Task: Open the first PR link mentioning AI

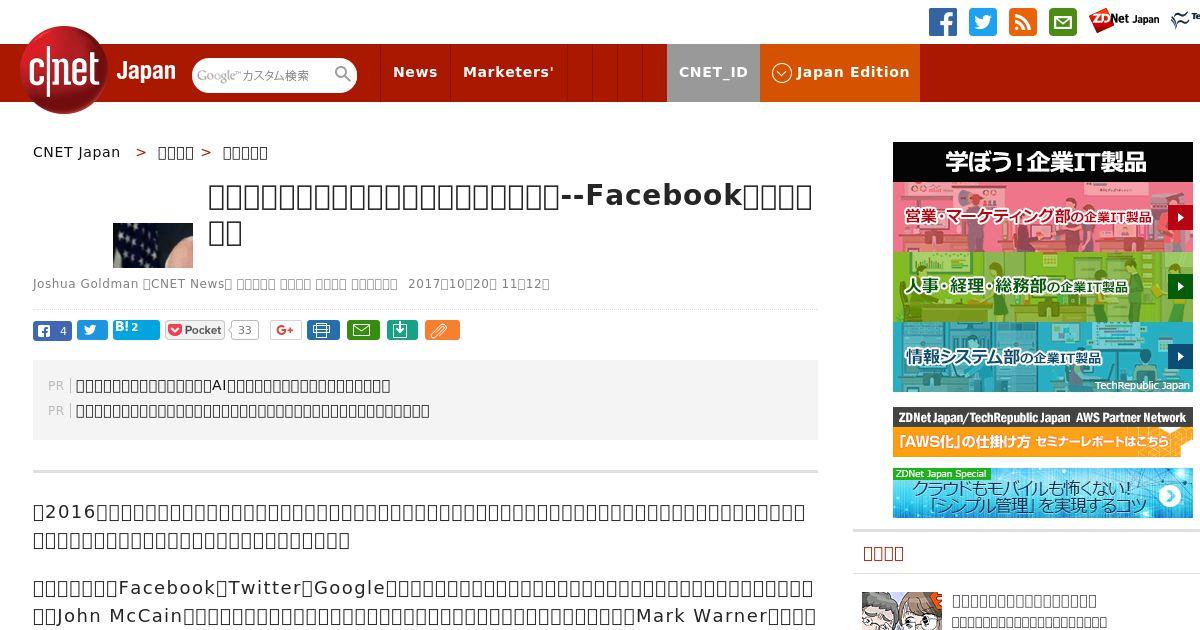Action: point(233,385)
